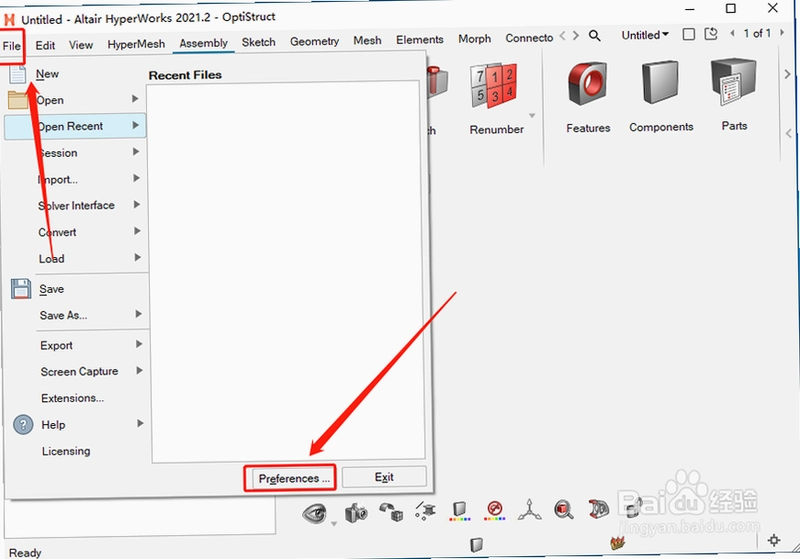The width and height of the screenshot is (800, 559).
Task: Select the Assembly ribbon tab
Action: (x=204, y=43)
